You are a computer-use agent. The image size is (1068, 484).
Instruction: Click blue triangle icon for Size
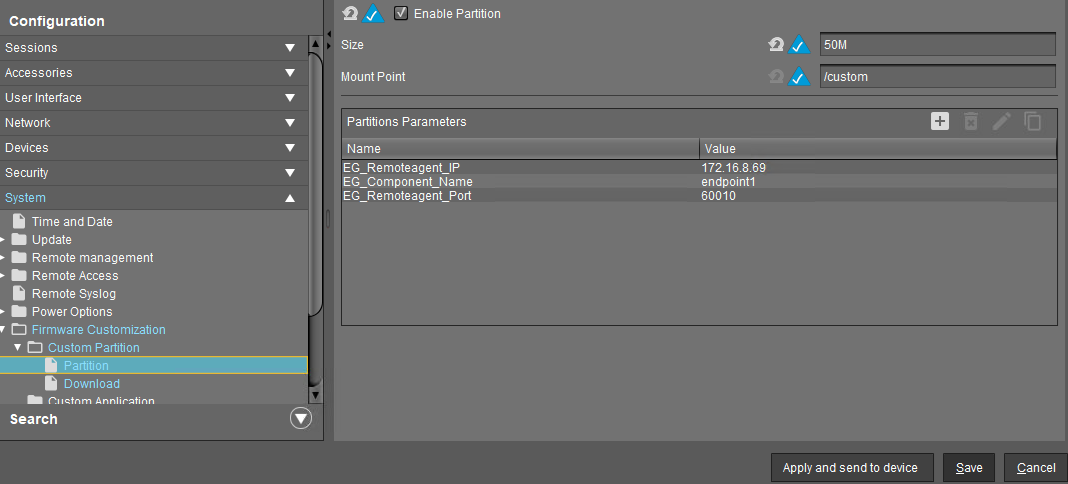point(799,45)
